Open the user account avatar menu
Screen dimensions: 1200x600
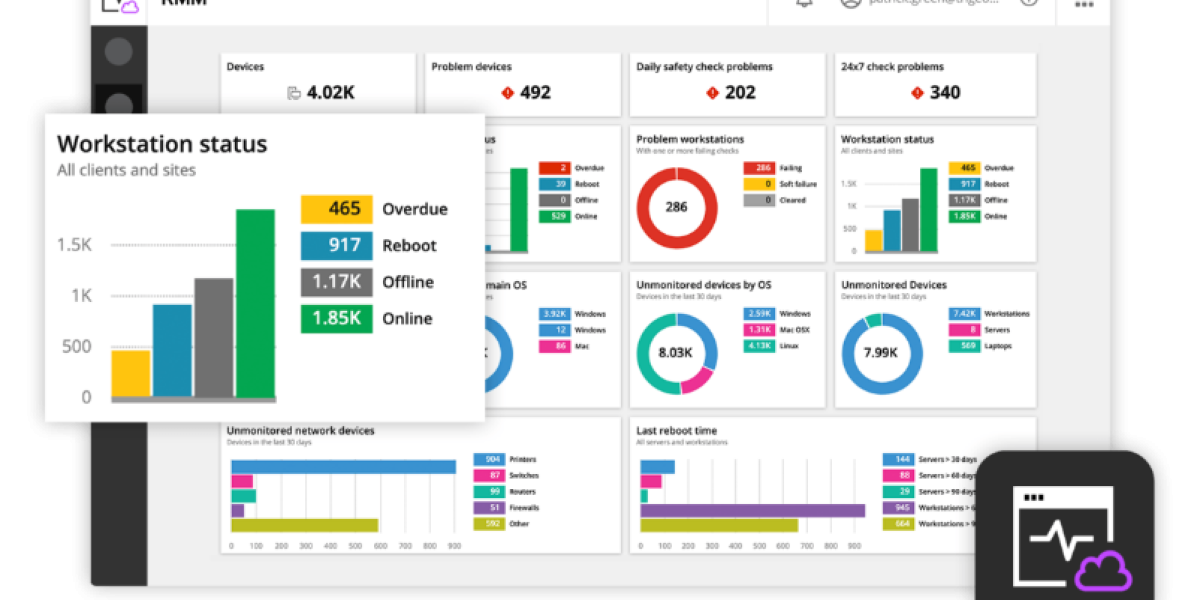(851, 4)
